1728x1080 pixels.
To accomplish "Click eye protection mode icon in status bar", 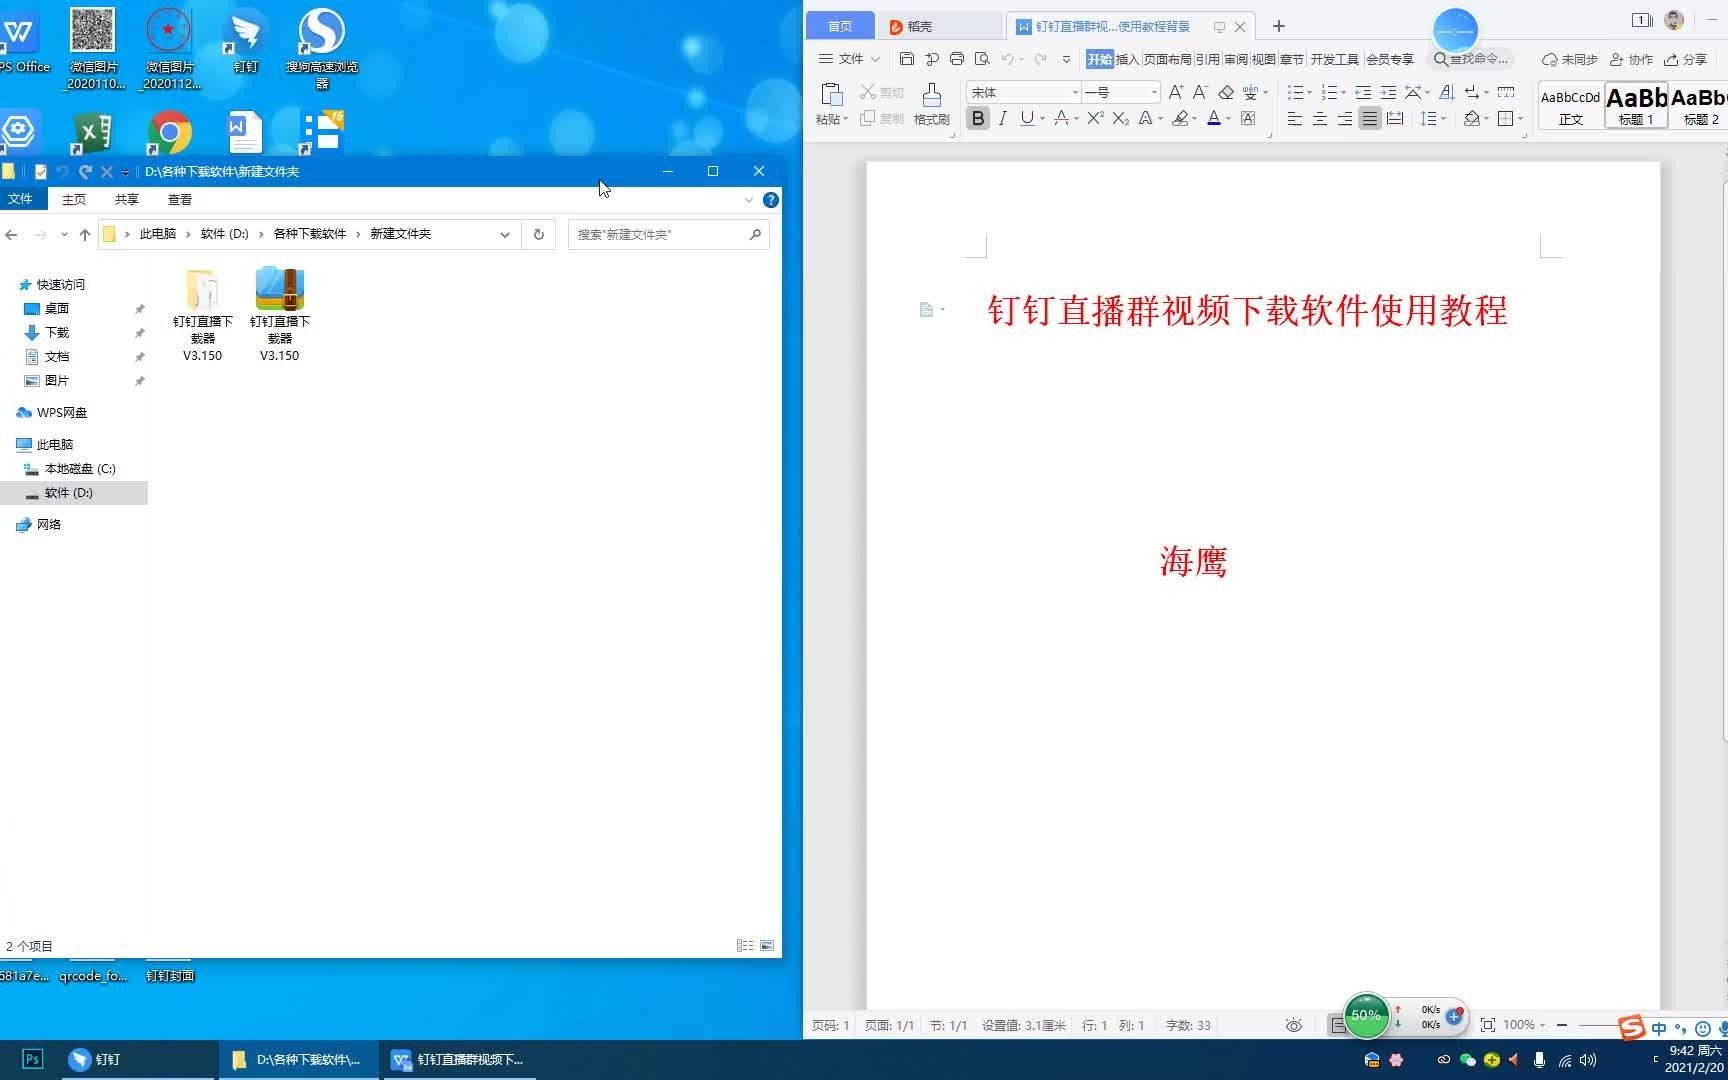I will (1293, 1025).
